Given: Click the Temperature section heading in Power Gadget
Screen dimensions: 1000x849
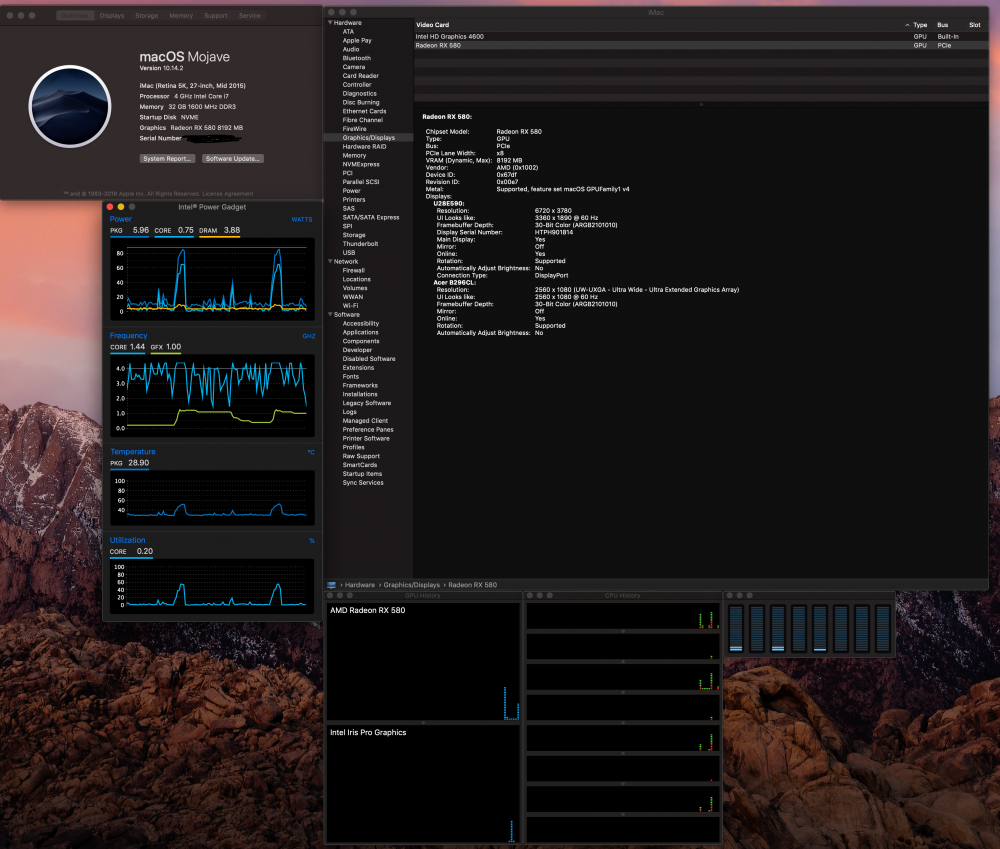Looking at the screenshot, I should click(133, 452).
